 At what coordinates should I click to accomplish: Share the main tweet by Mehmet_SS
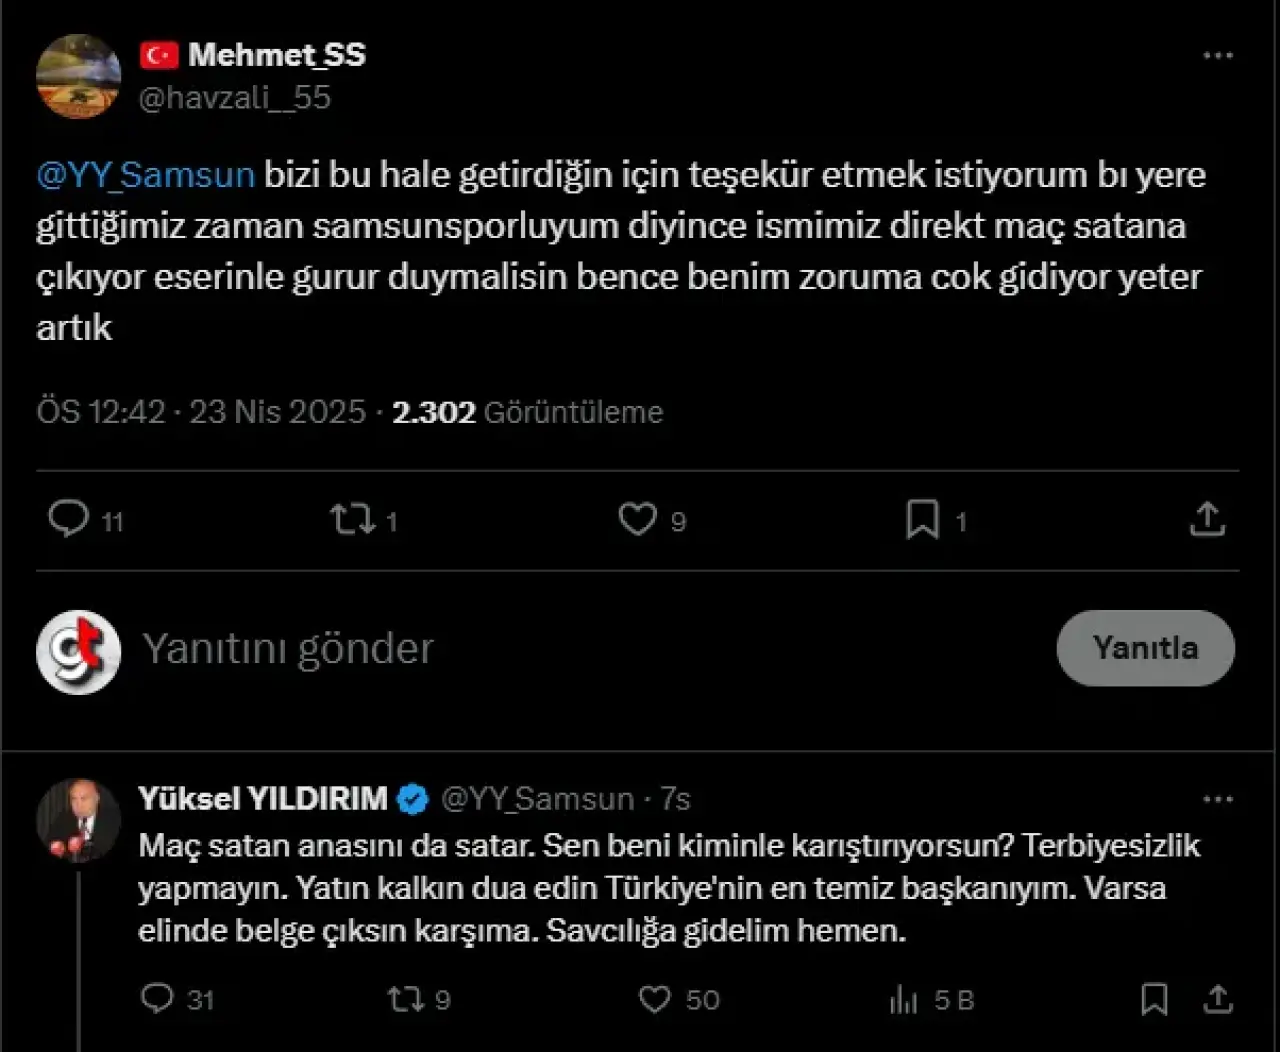pos(1207,519)
